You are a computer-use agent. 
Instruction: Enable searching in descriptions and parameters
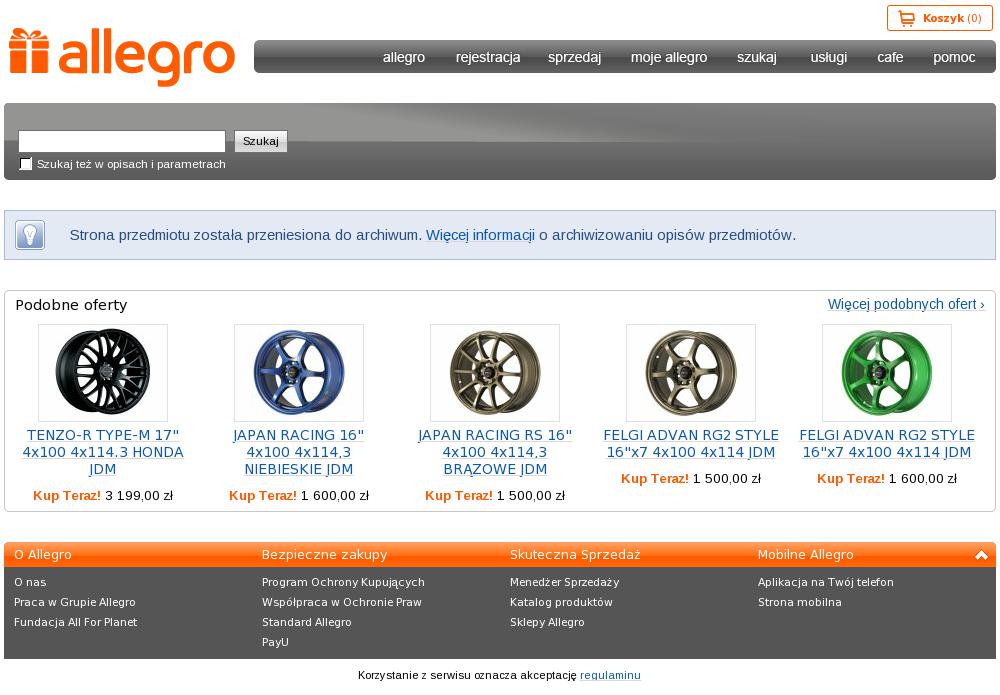[x=26, y=164]
